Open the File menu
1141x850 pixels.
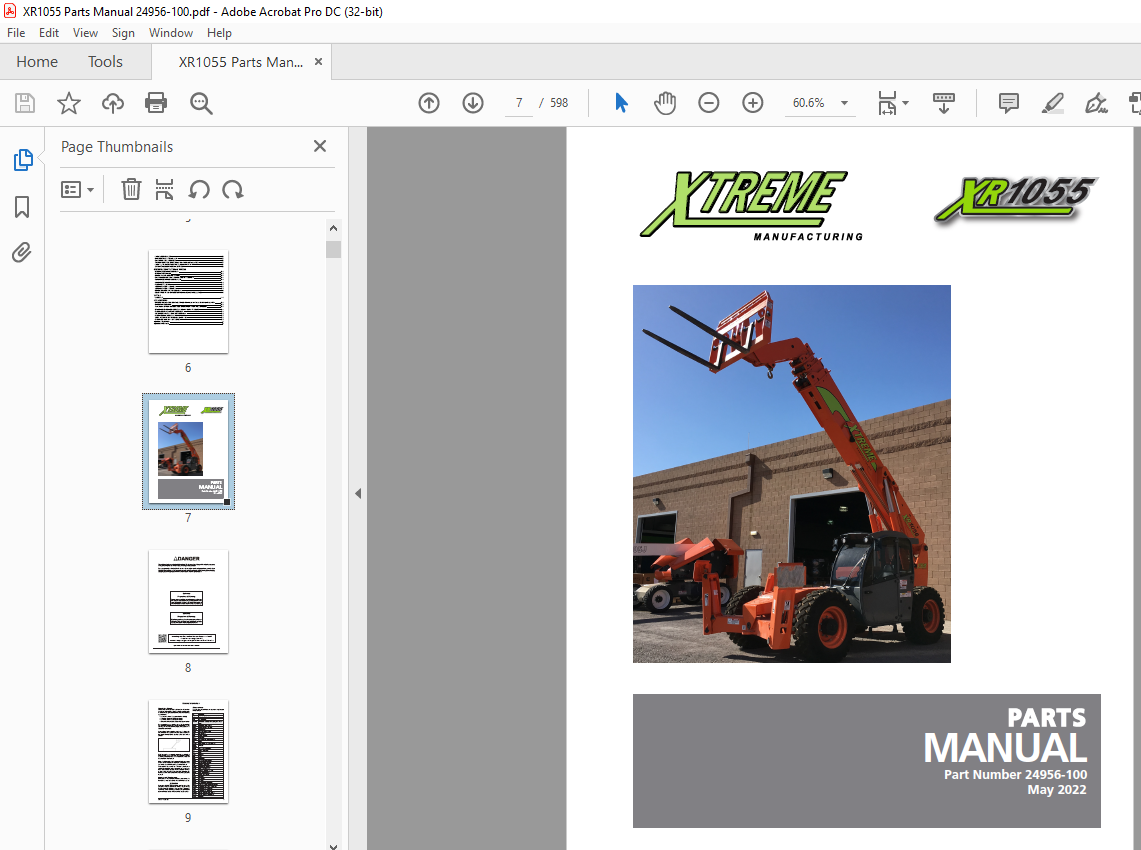(x=16, y=33)
